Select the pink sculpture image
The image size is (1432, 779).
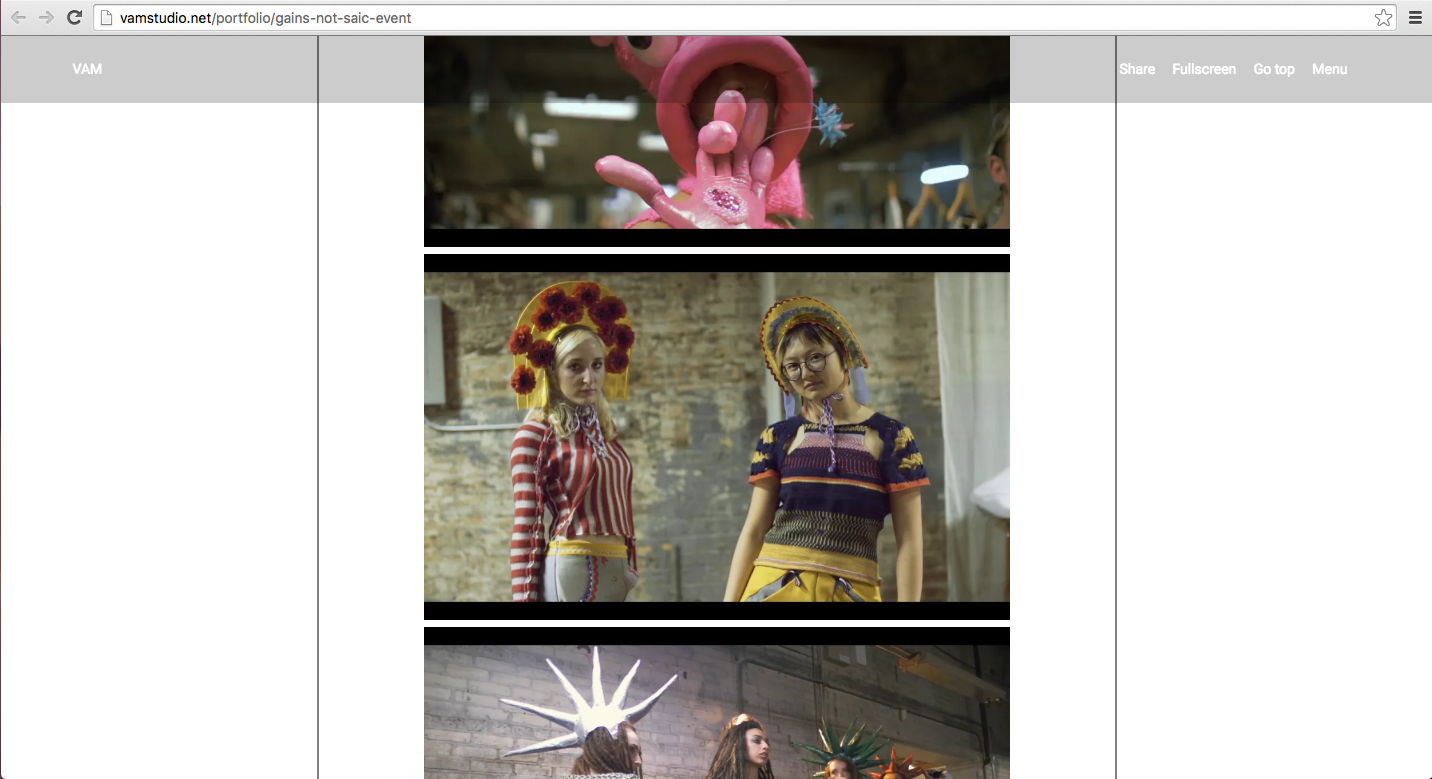pos(716,140)
